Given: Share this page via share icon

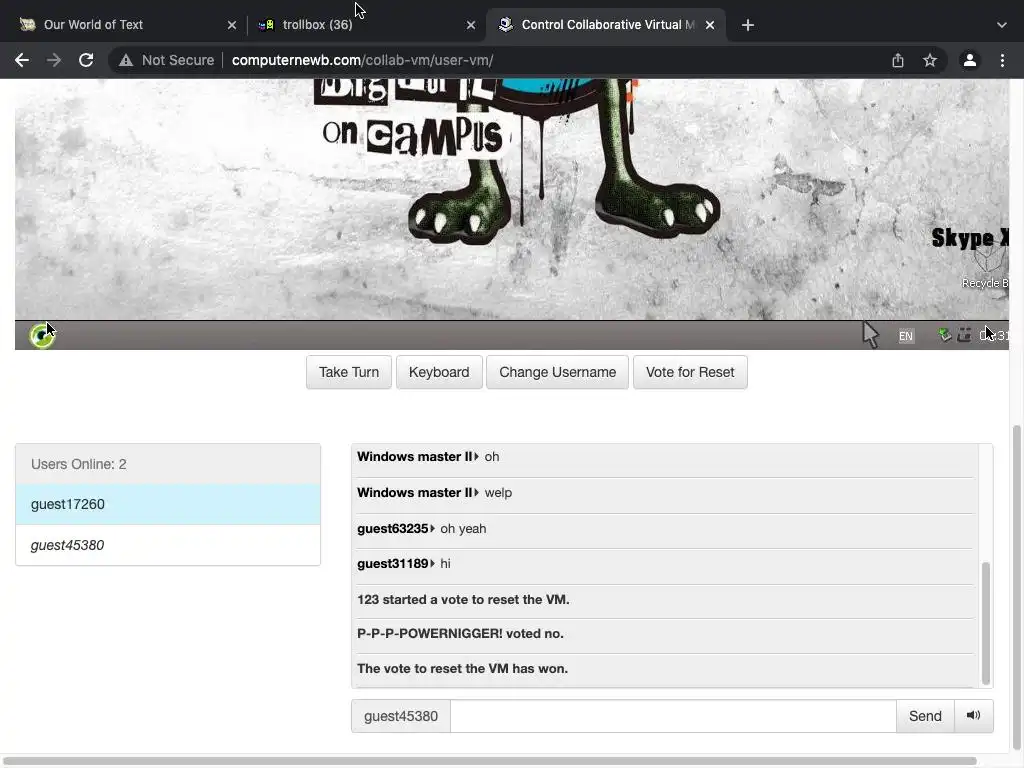Looking at the screenshot, I should (x=898, y=60).
